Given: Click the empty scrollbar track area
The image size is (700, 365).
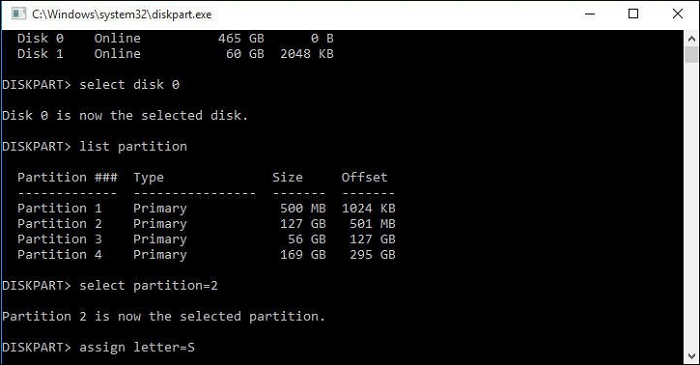Looking at the screenshot, I should [692, 205].
